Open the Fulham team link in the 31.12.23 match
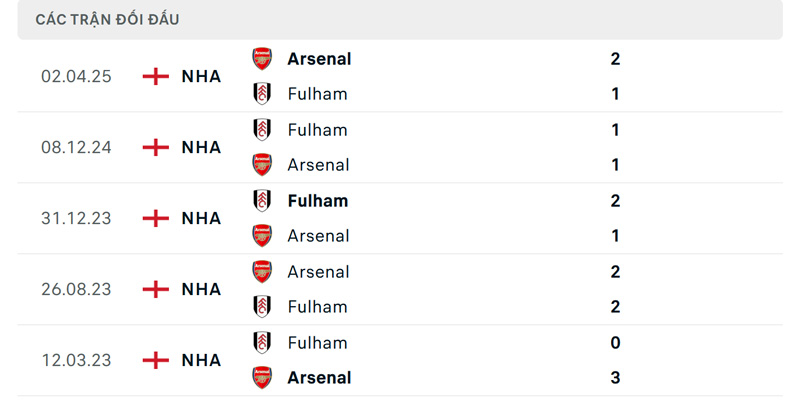 [318, 201]
